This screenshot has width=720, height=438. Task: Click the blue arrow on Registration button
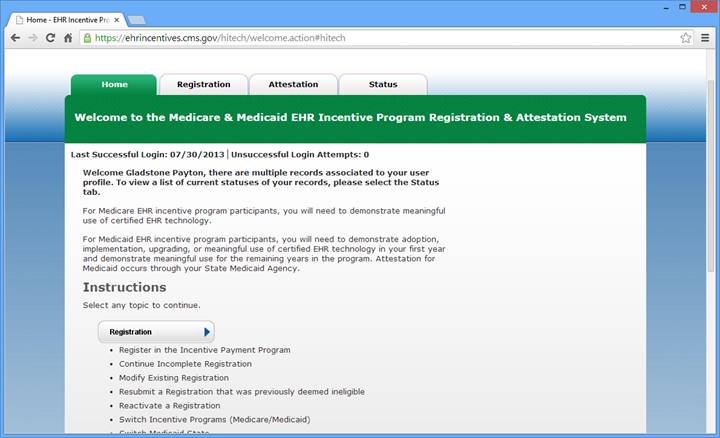[x=207, y=332]
